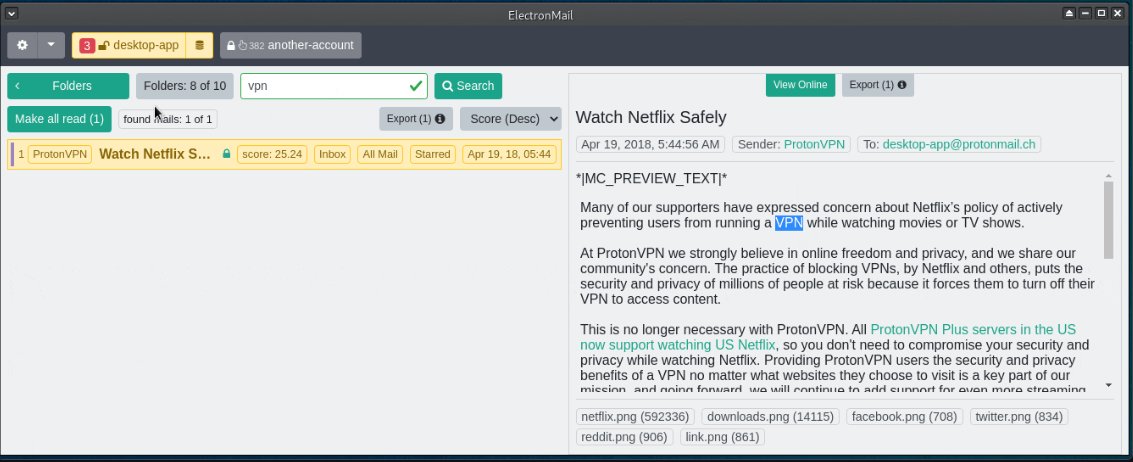The image size is (1133, 462).
Task: Click the All Mail folder tag
Action: [x=380, y=154]
